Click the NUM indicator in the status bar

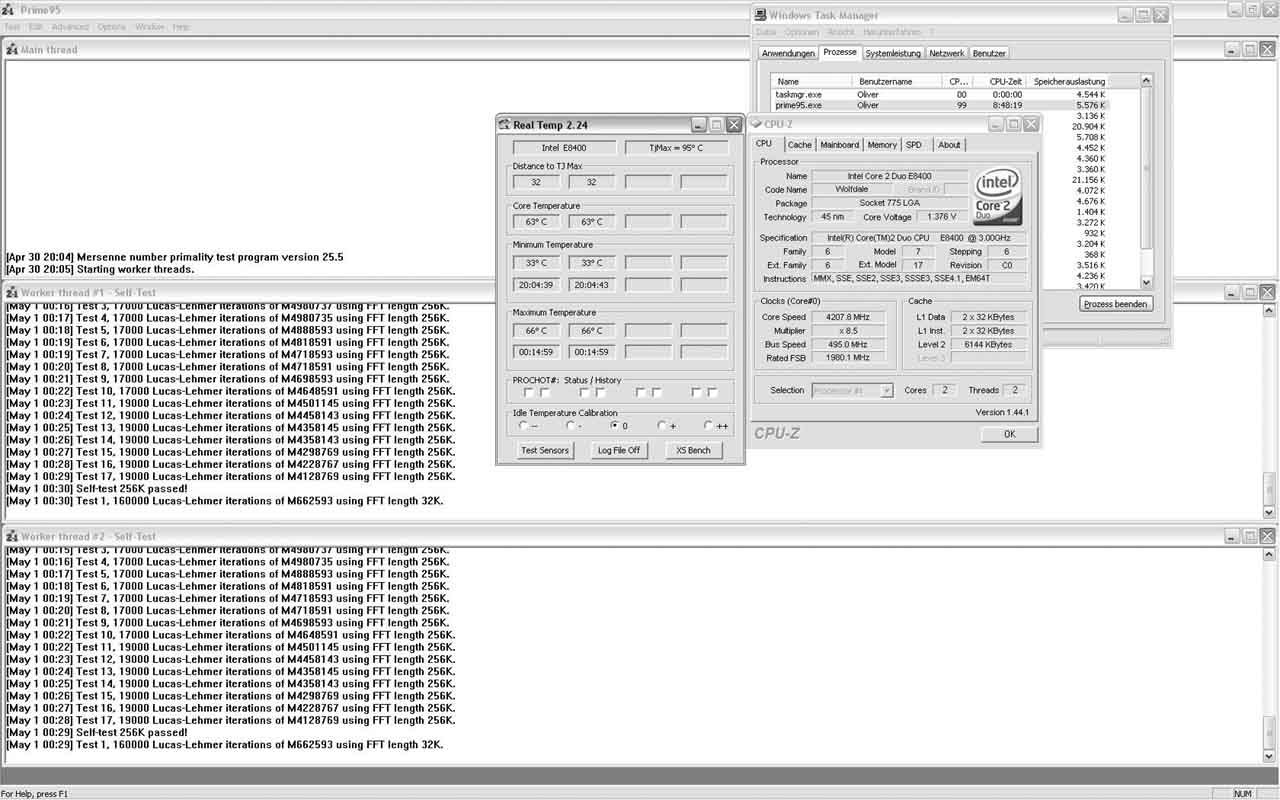pyautogui.click(x=1243, y=793)
